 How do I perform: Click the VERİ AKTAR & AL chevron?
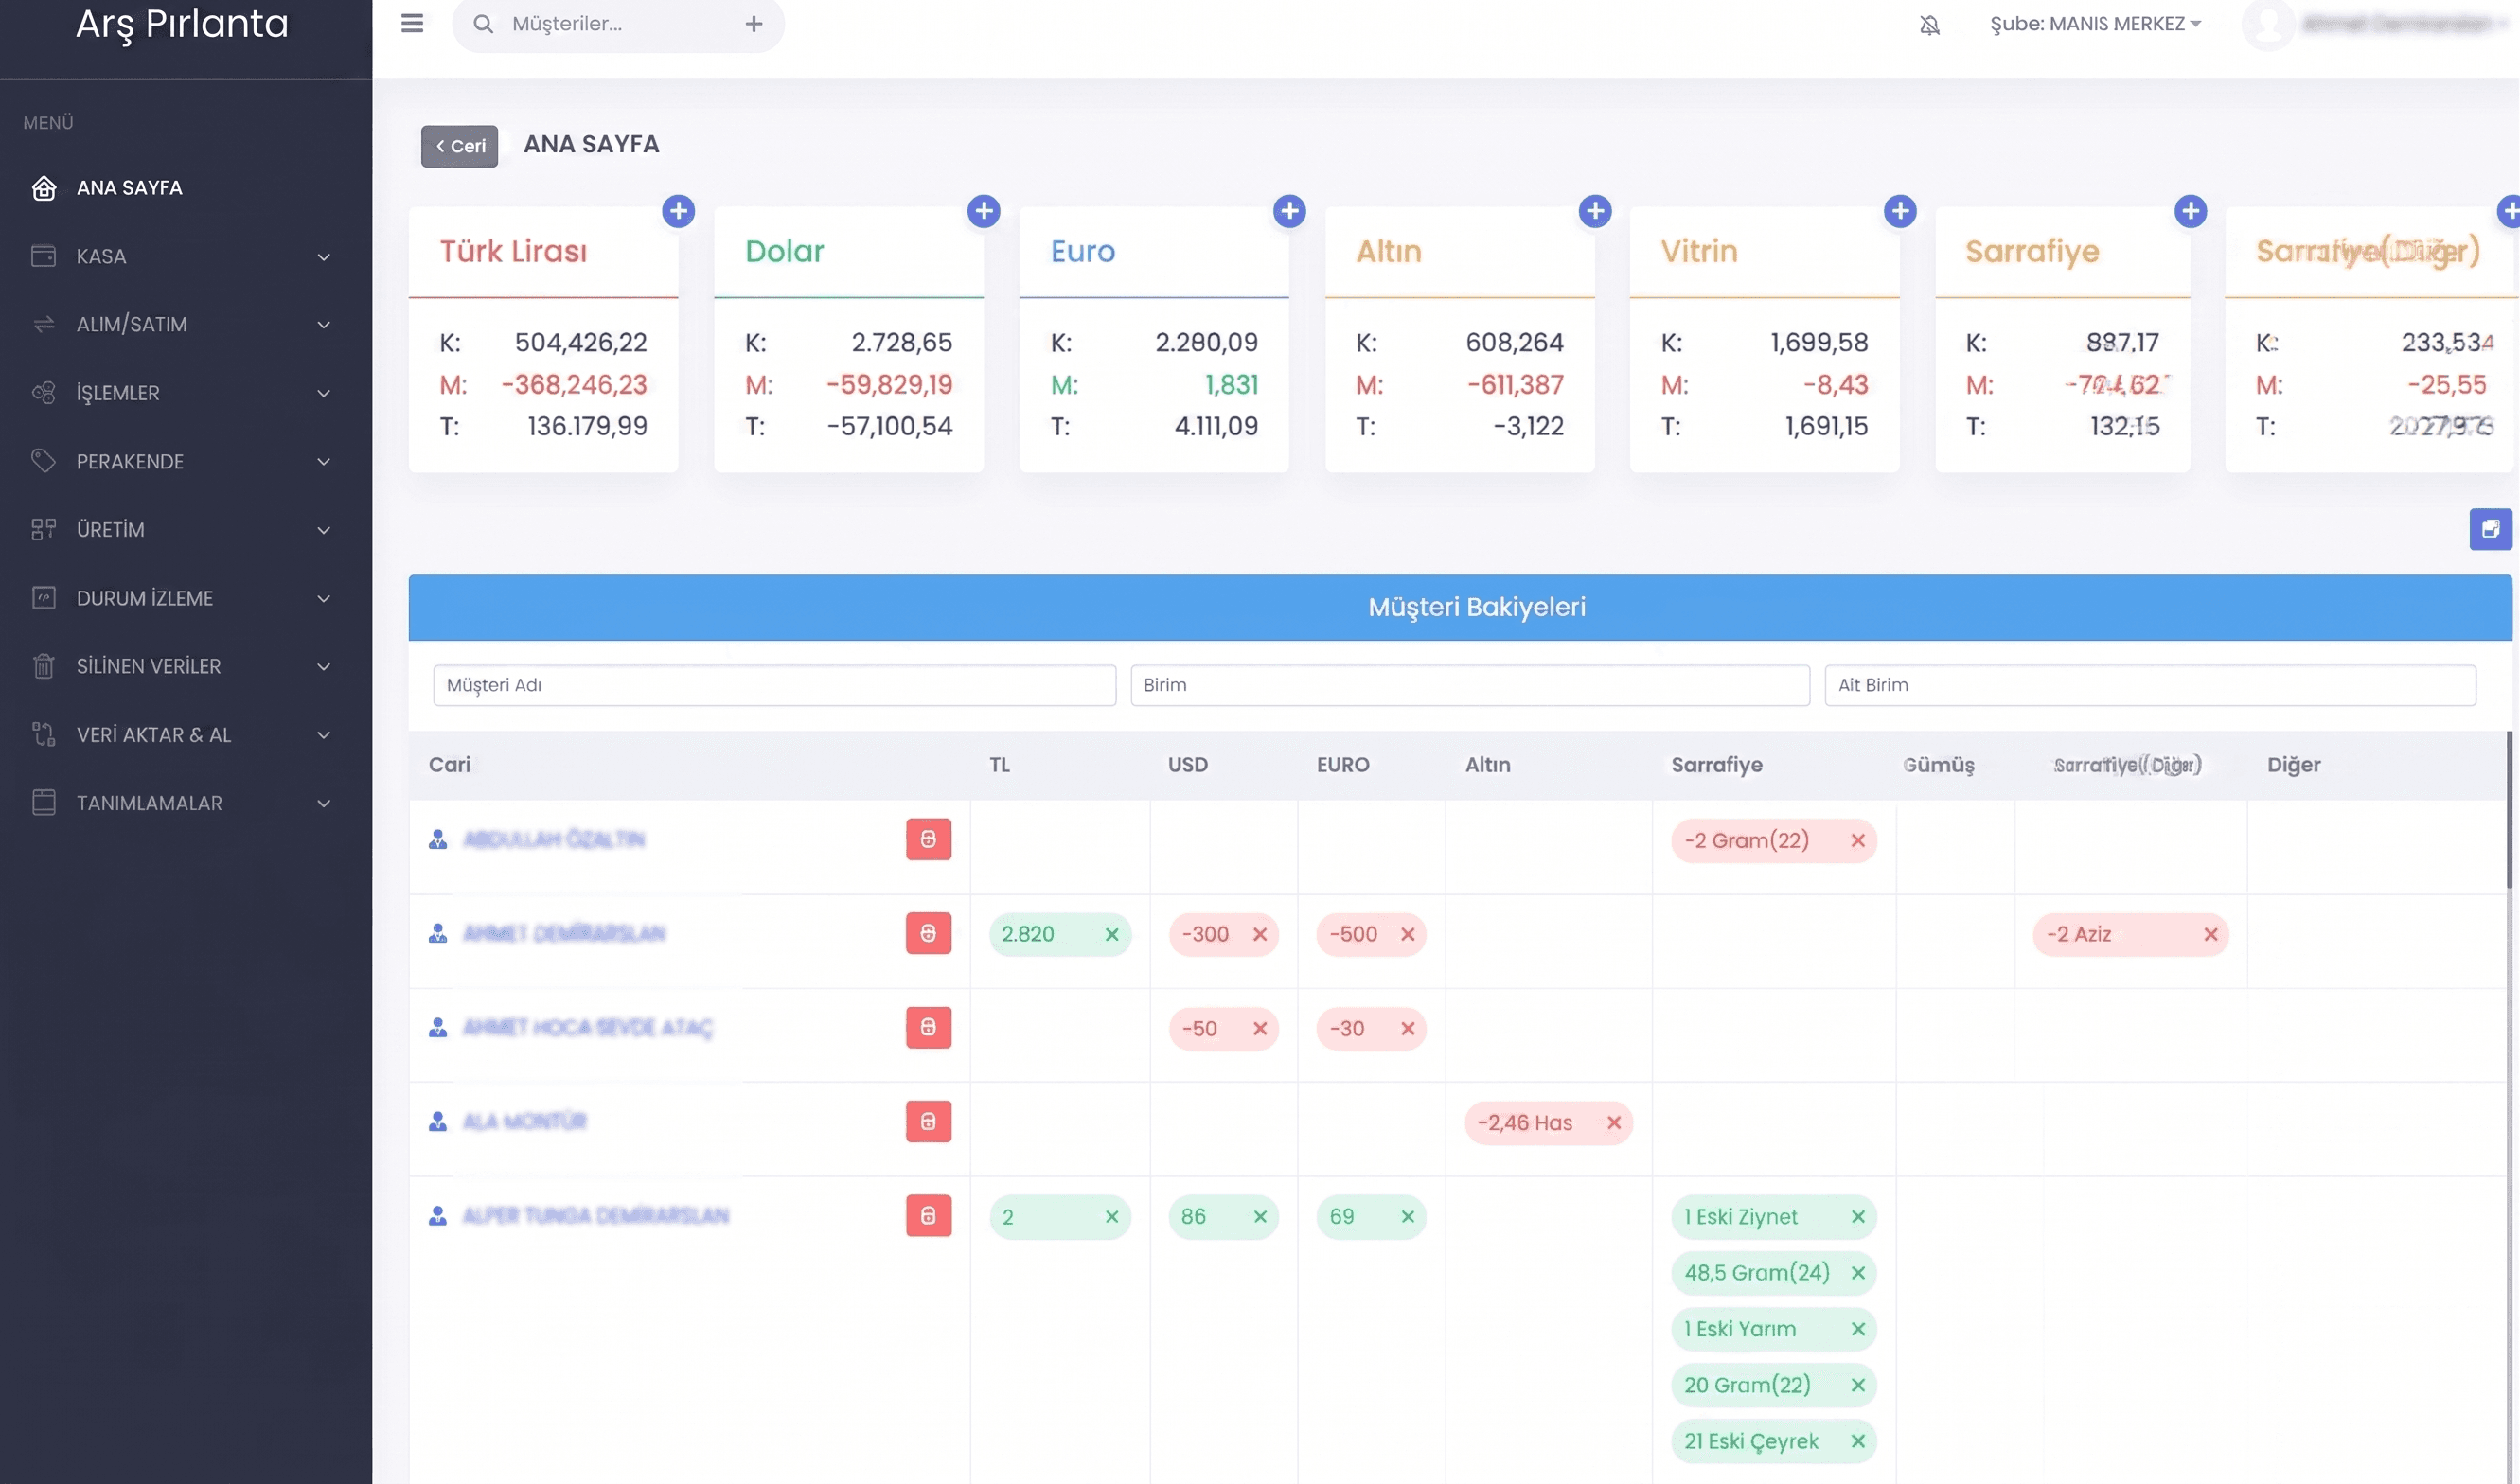pyautogui.click(x=323, y=735)
